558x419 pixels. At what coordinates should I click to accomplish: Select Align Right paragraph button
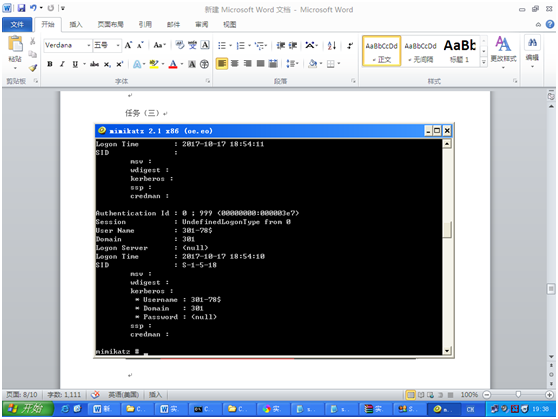coord(248,64)
